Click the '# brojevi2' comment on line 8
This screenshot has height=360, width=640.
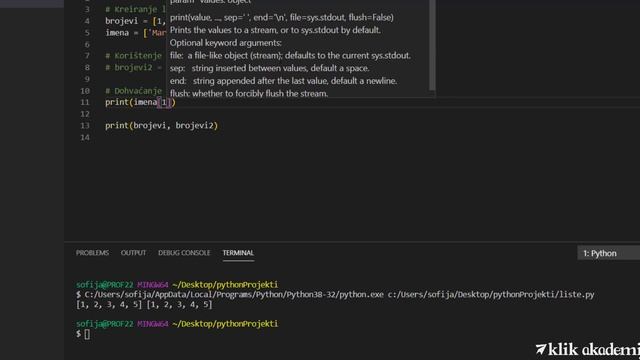129,67
